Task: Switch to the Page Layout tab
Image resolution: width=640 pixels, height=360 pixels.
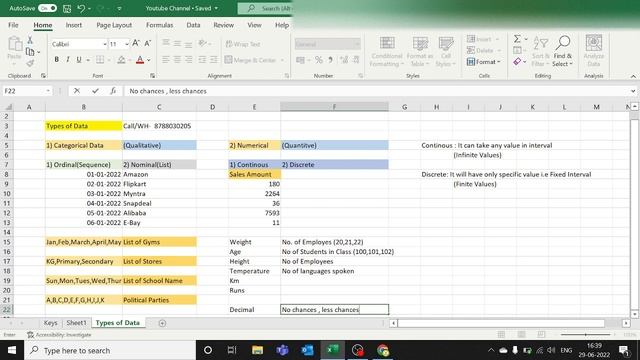Action: pos(114,25)
